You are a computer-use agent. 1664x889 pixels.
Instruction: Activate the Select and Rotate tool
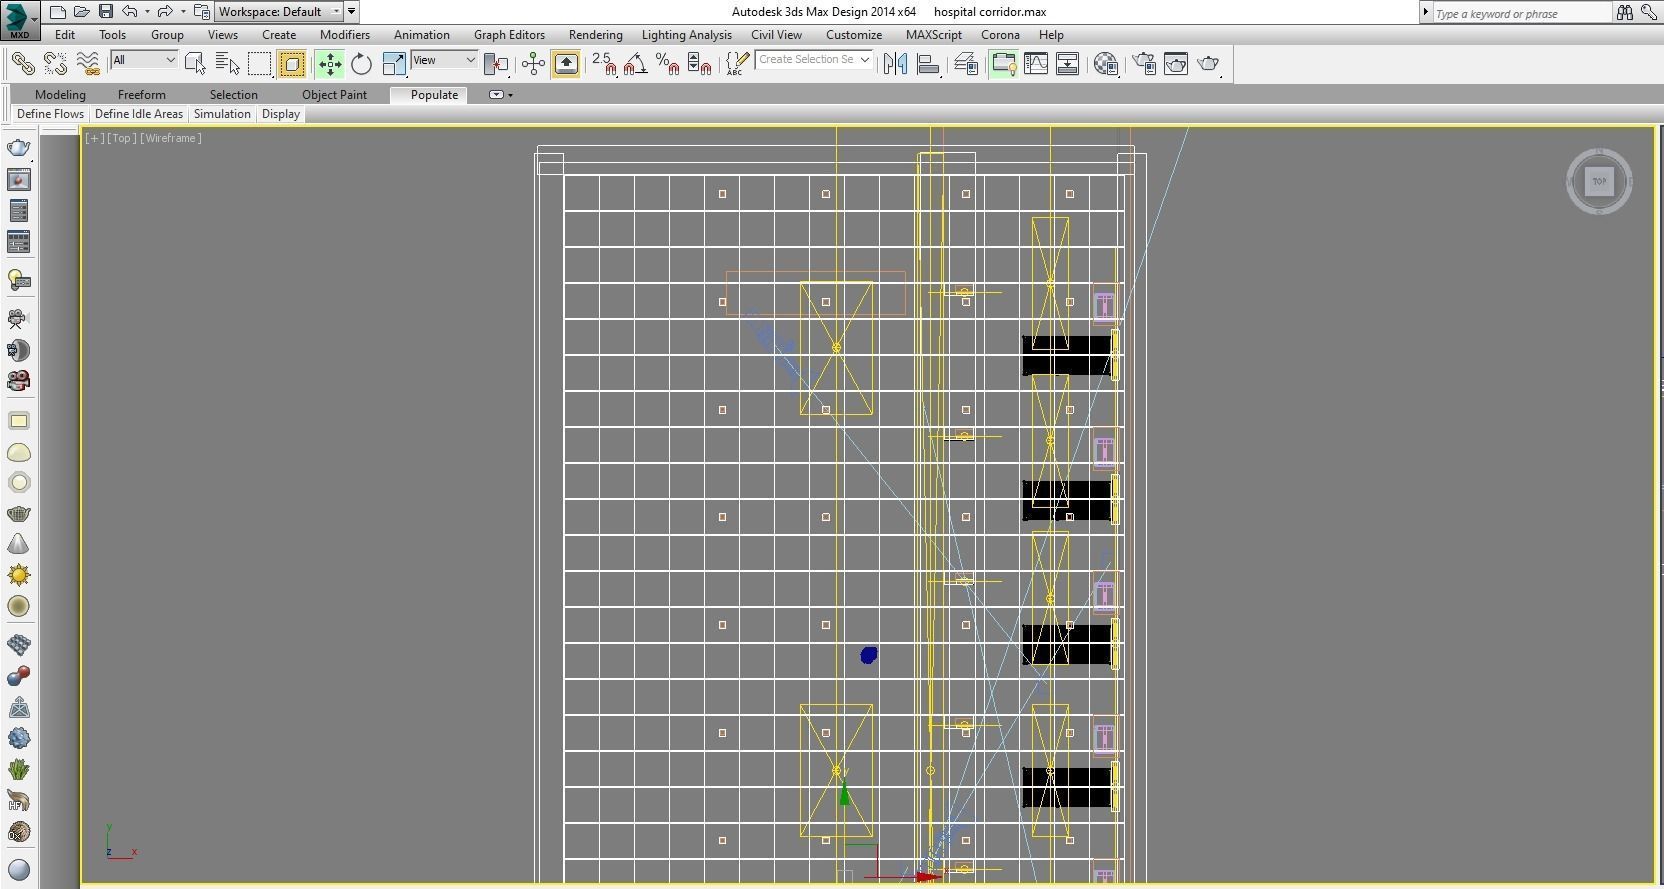[x=361, y=64]
